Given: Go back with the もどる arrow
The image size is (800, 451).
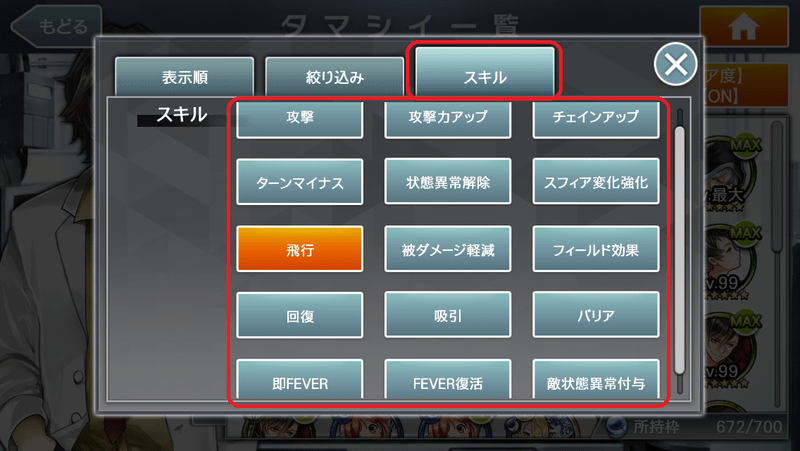Looking at the screenshot, I should pos(56,27).
